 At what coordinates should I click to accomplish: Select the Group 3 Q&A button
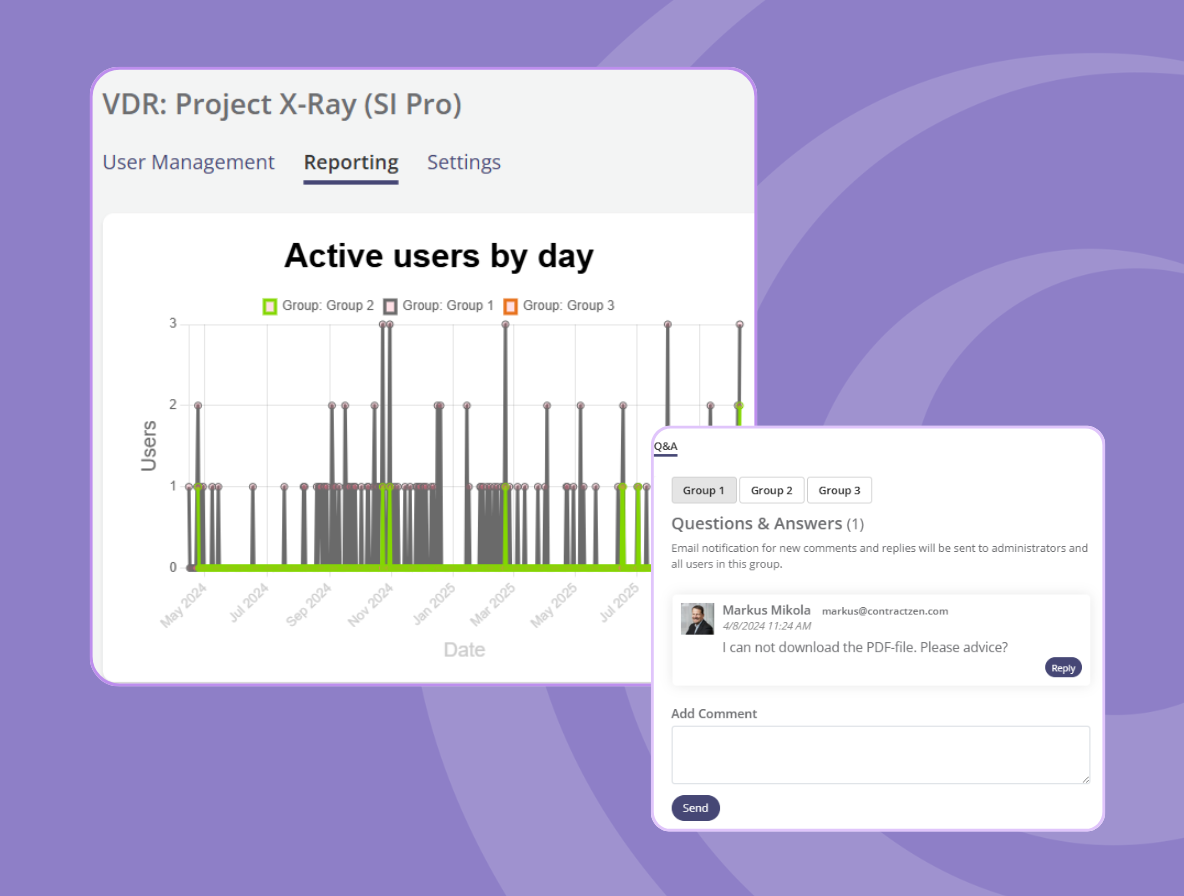(839, 490)
